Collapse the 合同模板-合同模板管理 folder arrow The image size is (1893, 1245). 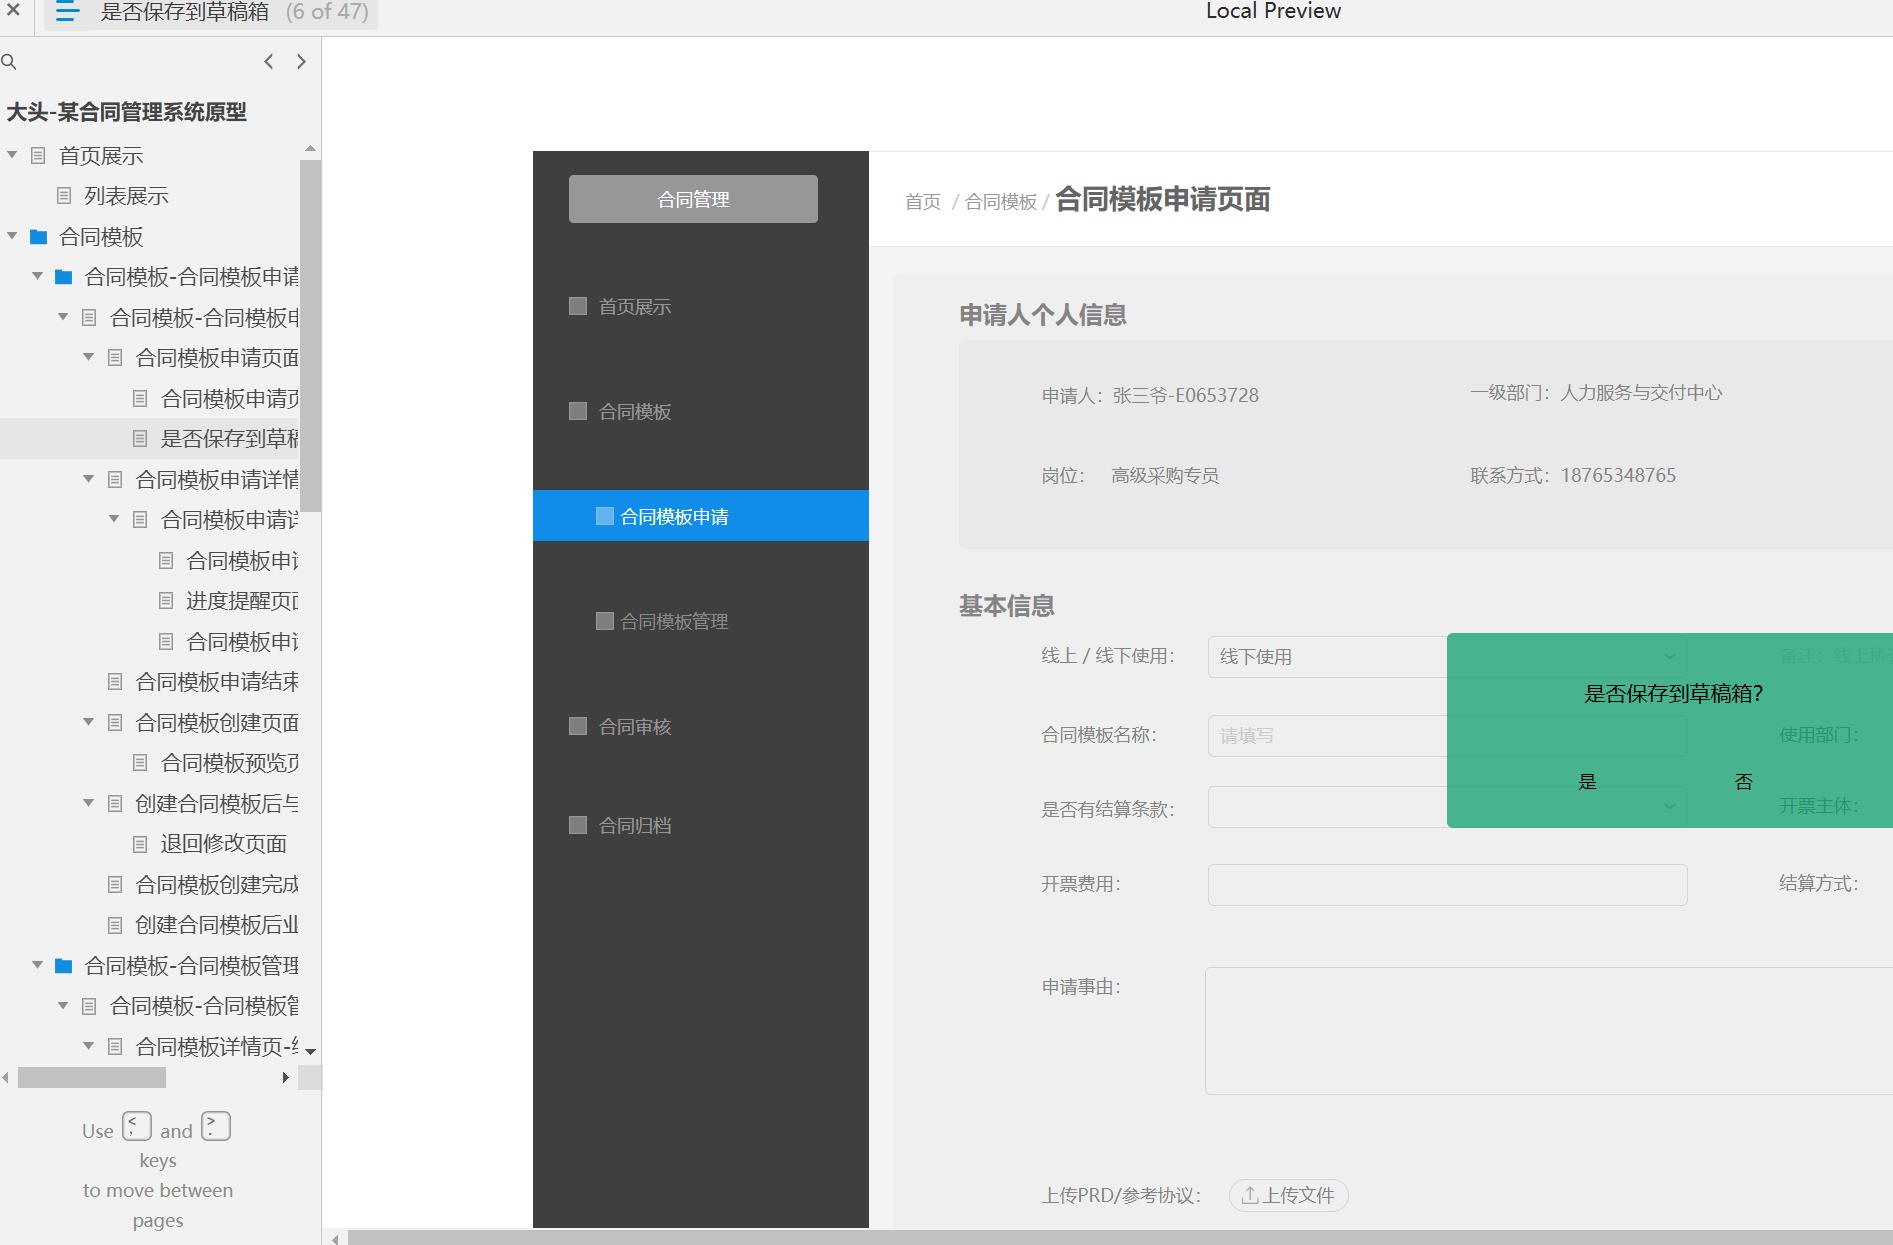[x=38, y=965]
